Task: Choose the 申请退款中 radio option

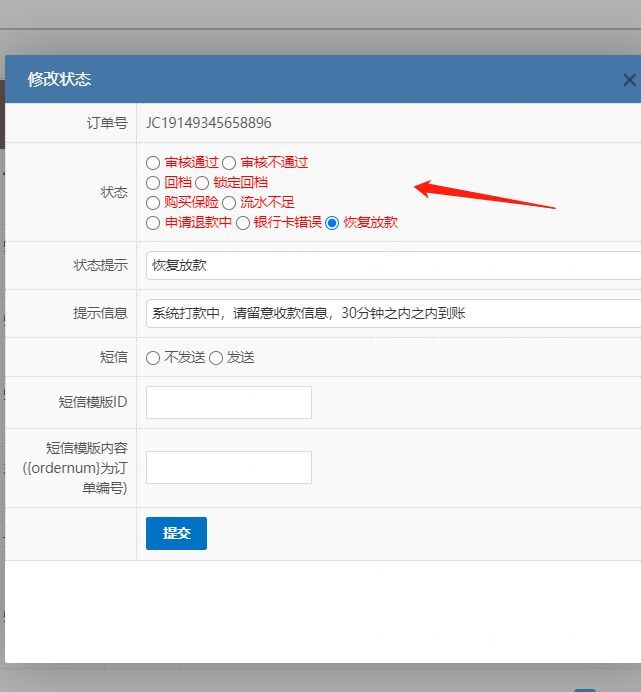Action: [x=153, y=223]
